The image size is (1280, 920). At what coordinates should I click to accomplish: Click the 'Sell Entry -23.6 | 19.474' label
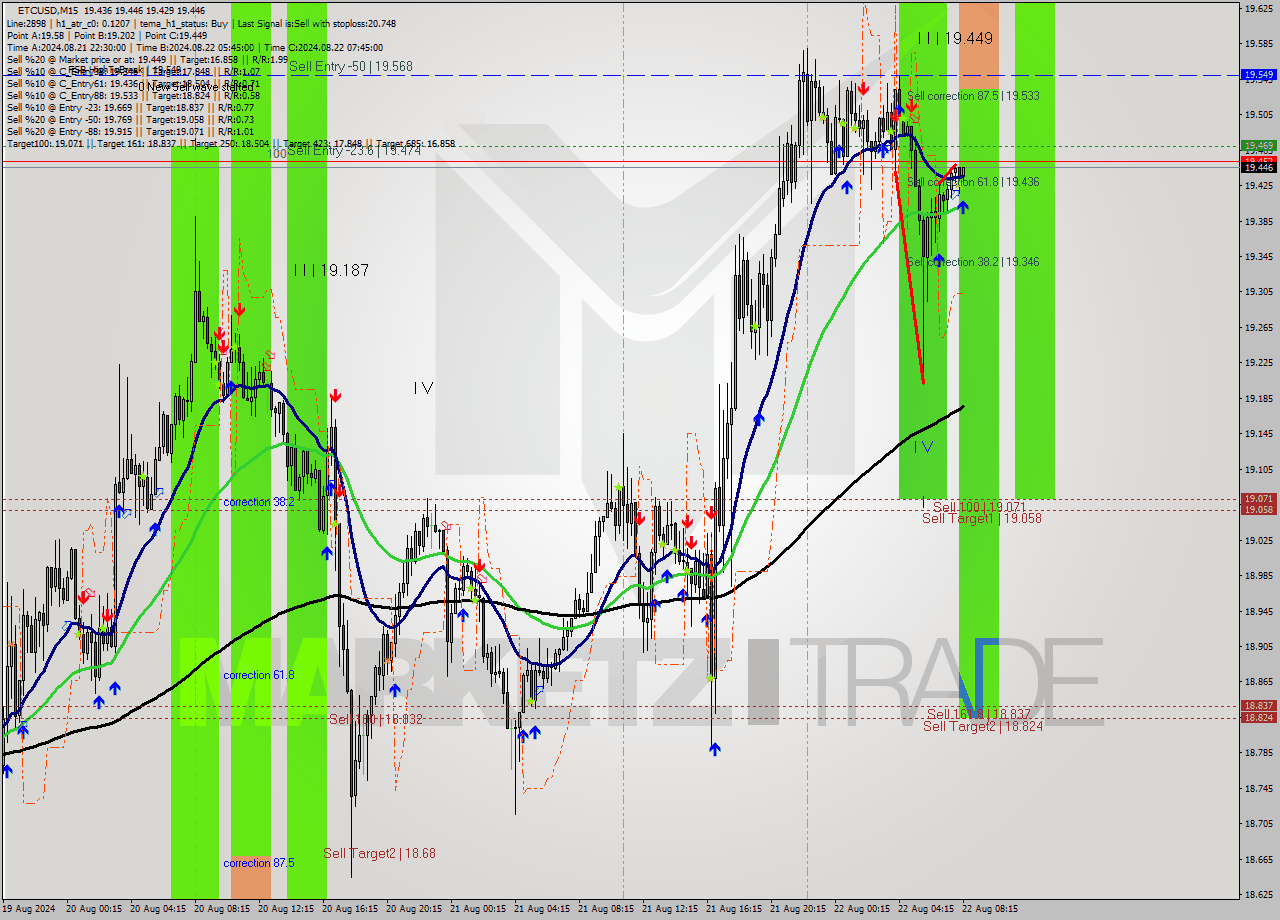tap(354, 150)
